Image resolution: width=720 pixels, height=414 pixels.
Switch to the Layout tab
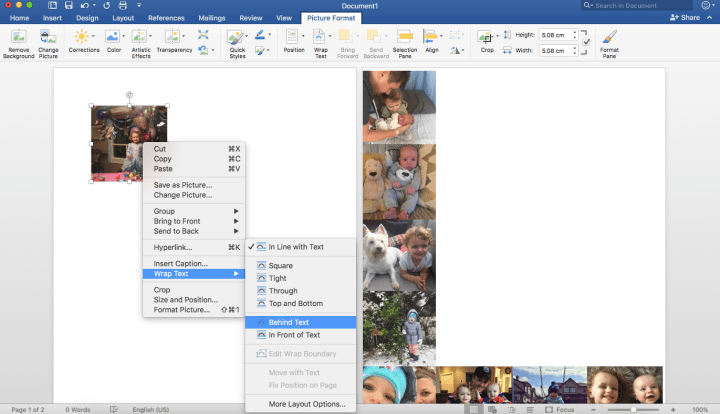[x=123, y=18]
